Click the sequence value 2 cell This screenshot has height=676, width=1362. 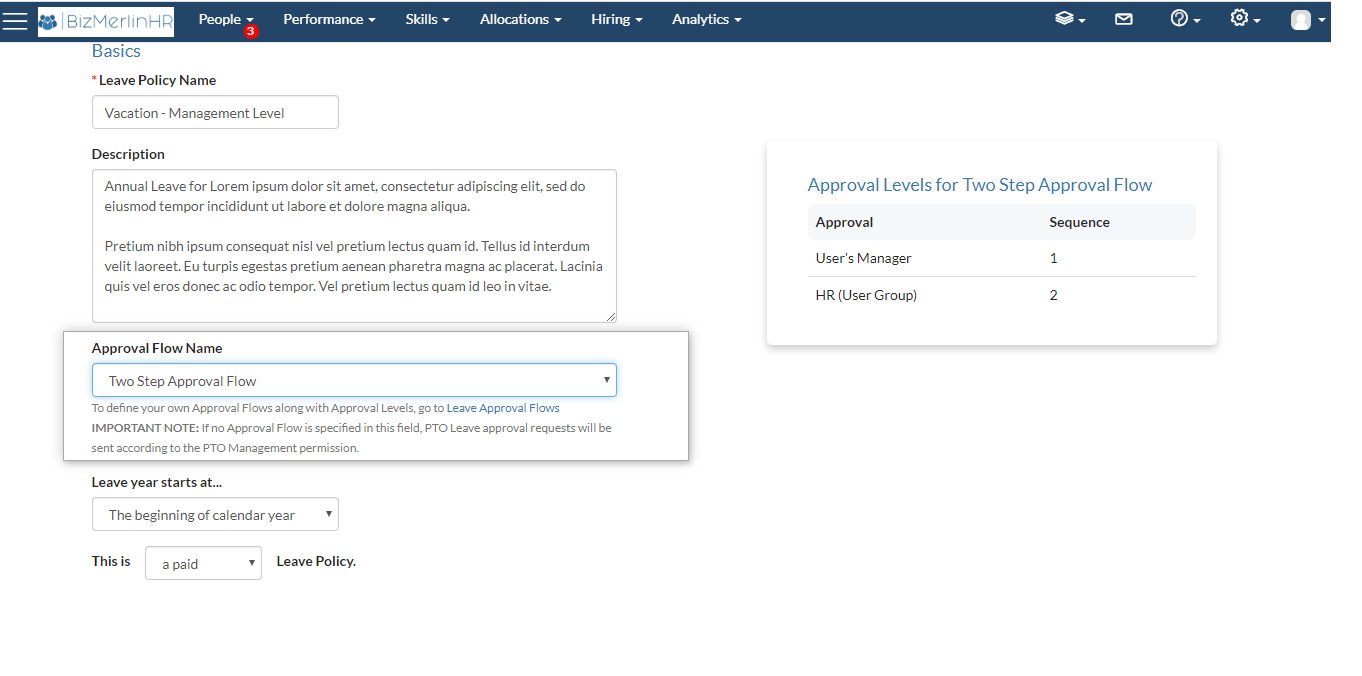(1053, 295)
